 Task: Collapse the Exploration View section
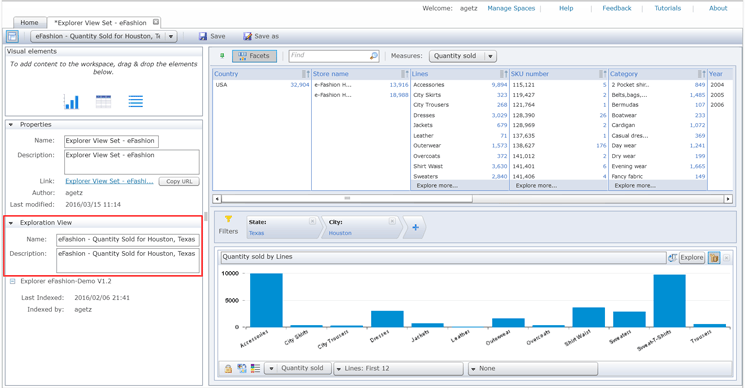pos(11,223)
